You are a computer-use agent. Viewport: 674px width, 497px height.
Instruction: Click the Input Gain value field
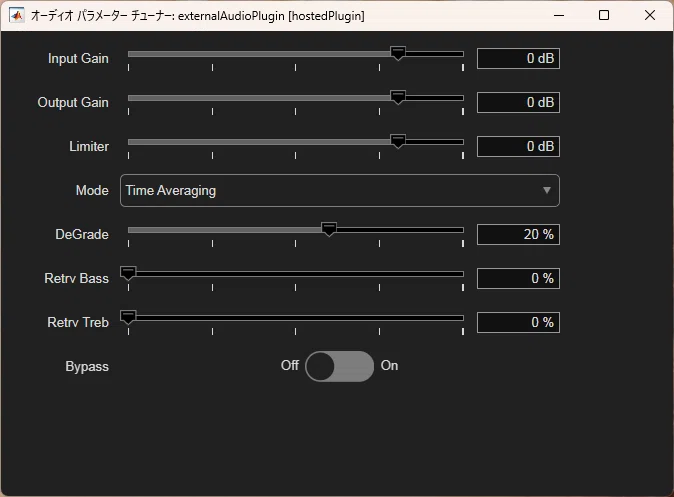(x=518, y=58)
